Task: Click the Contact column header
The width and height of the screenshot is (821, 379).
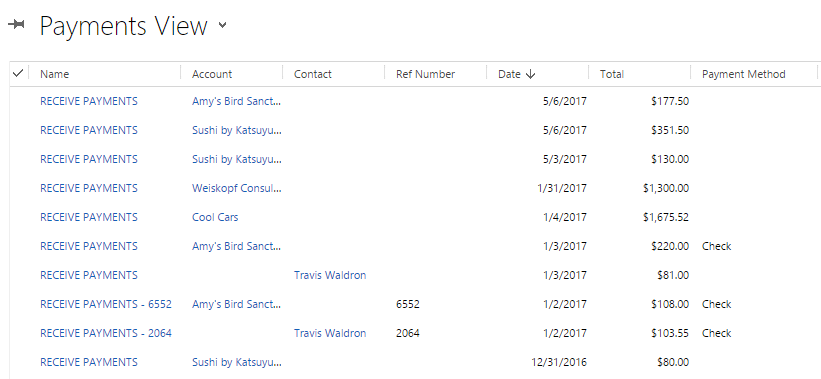Action: [x=313, y=74]
